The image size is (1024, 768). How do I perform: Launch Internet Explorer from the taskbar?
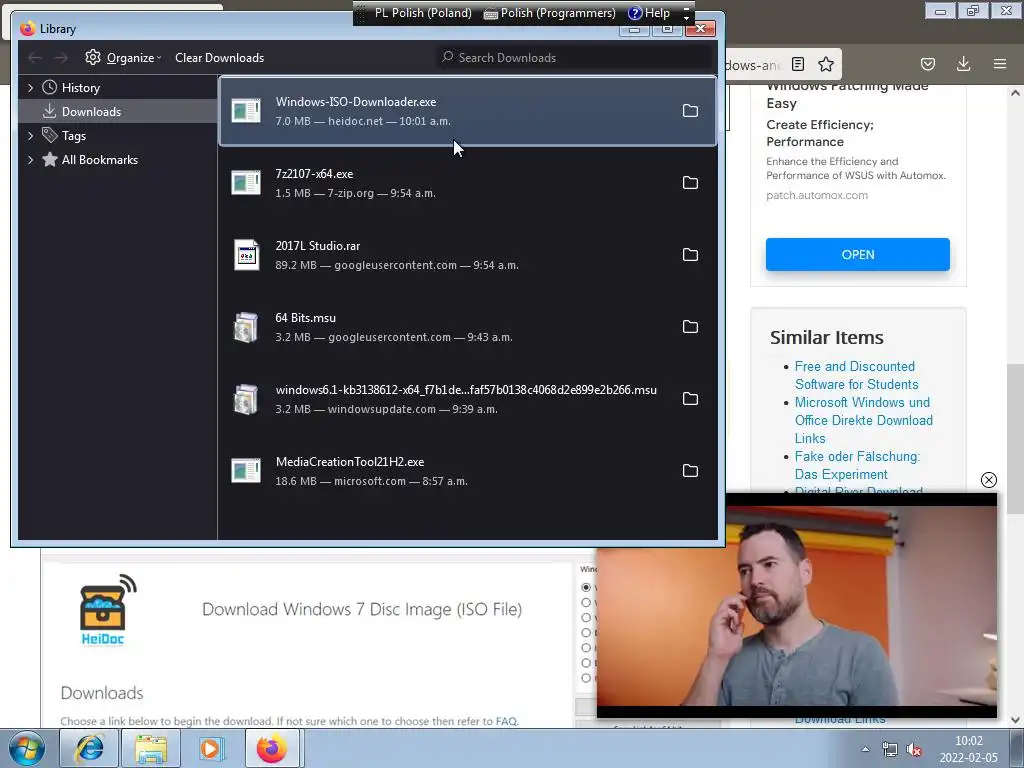89,748
